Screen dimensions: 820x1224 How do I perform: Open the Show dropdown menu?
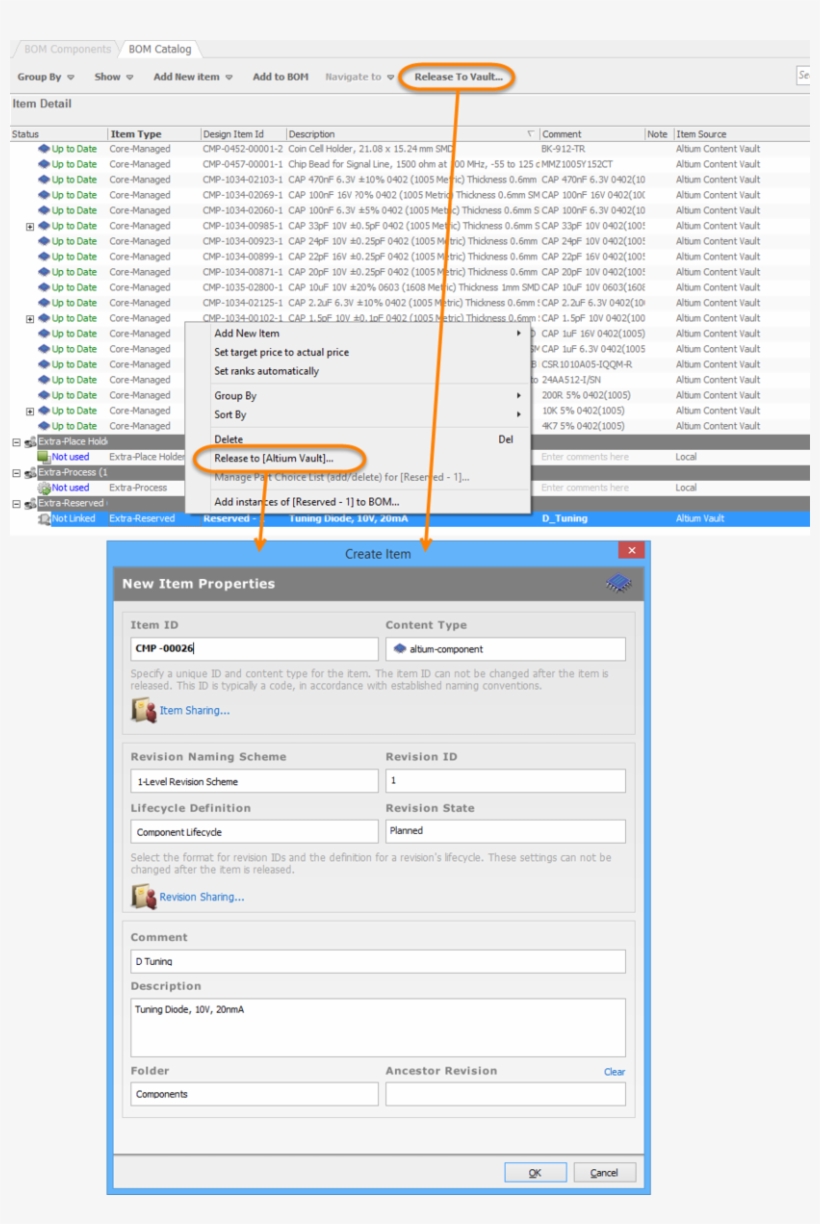tap(114, 77)
